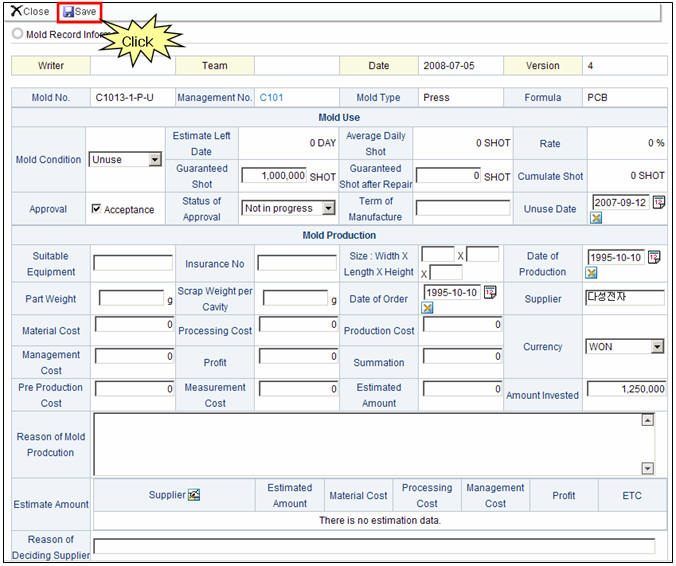
Task: Click the Close button
Action: pos(30,11)
